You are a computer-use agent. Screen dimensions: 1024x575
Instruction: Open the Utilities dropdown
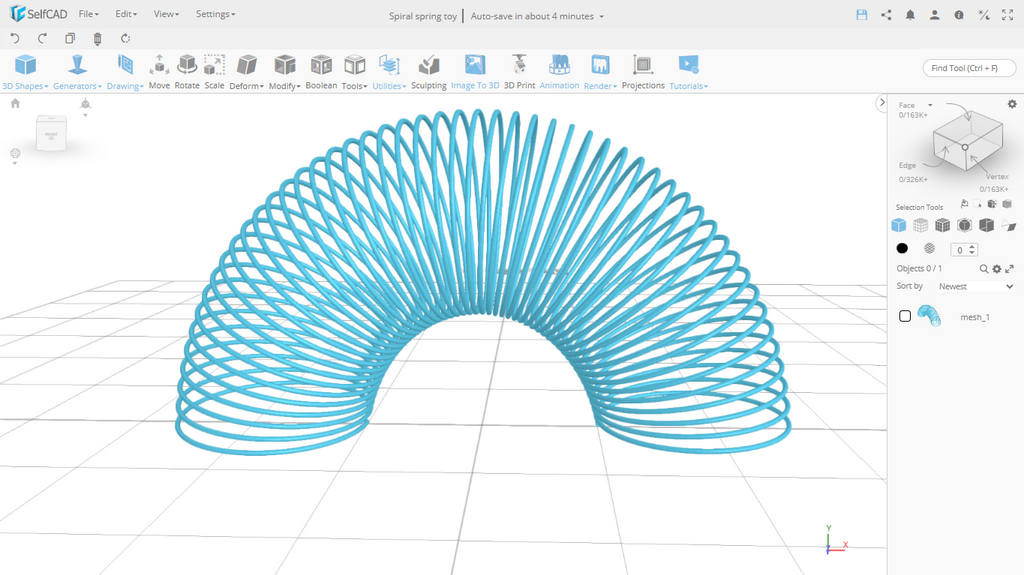tap(389, 72)
